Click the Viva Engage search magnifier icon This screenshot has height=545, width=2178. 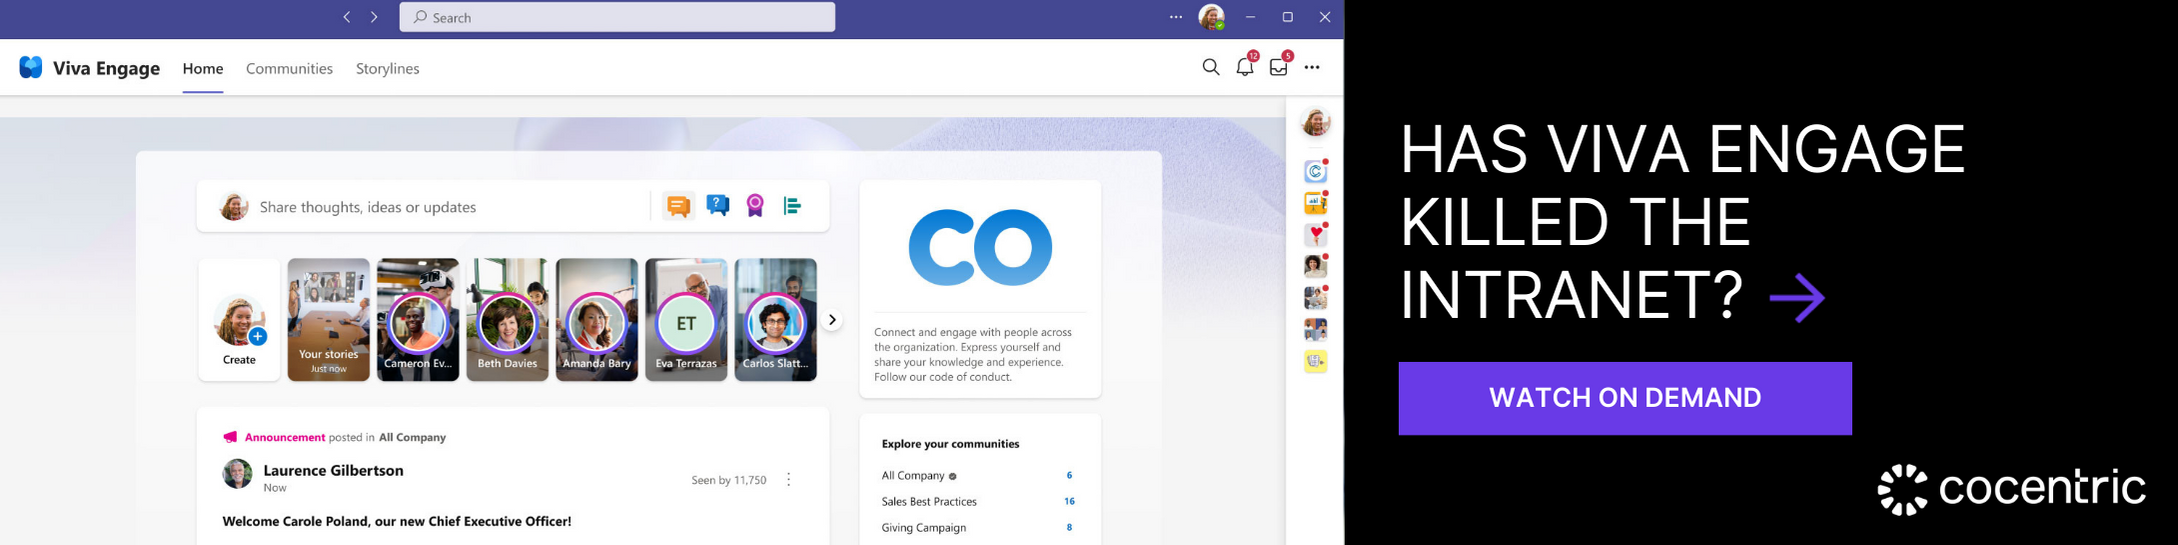(x=1211, y=67)
